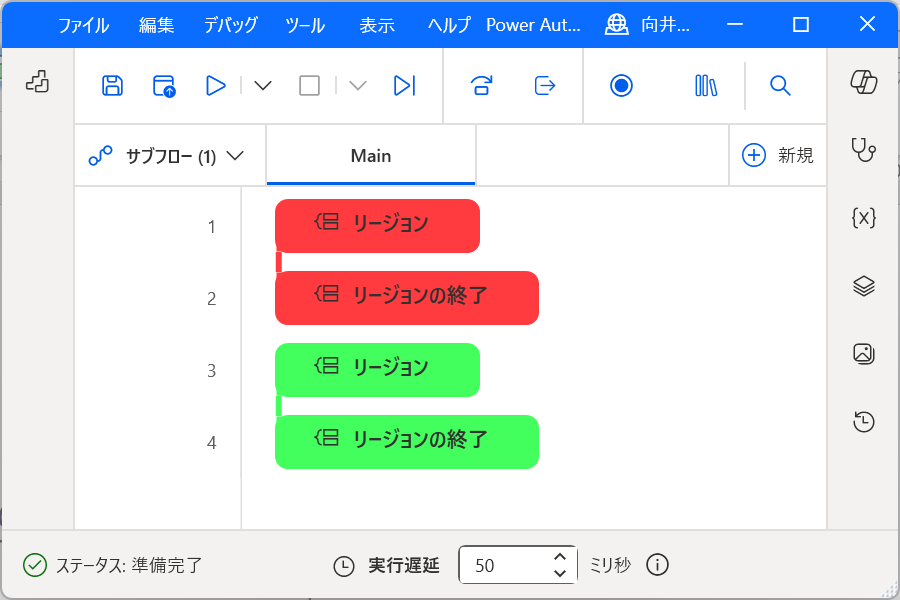Maximize the Power Automate window

(801, 24)
